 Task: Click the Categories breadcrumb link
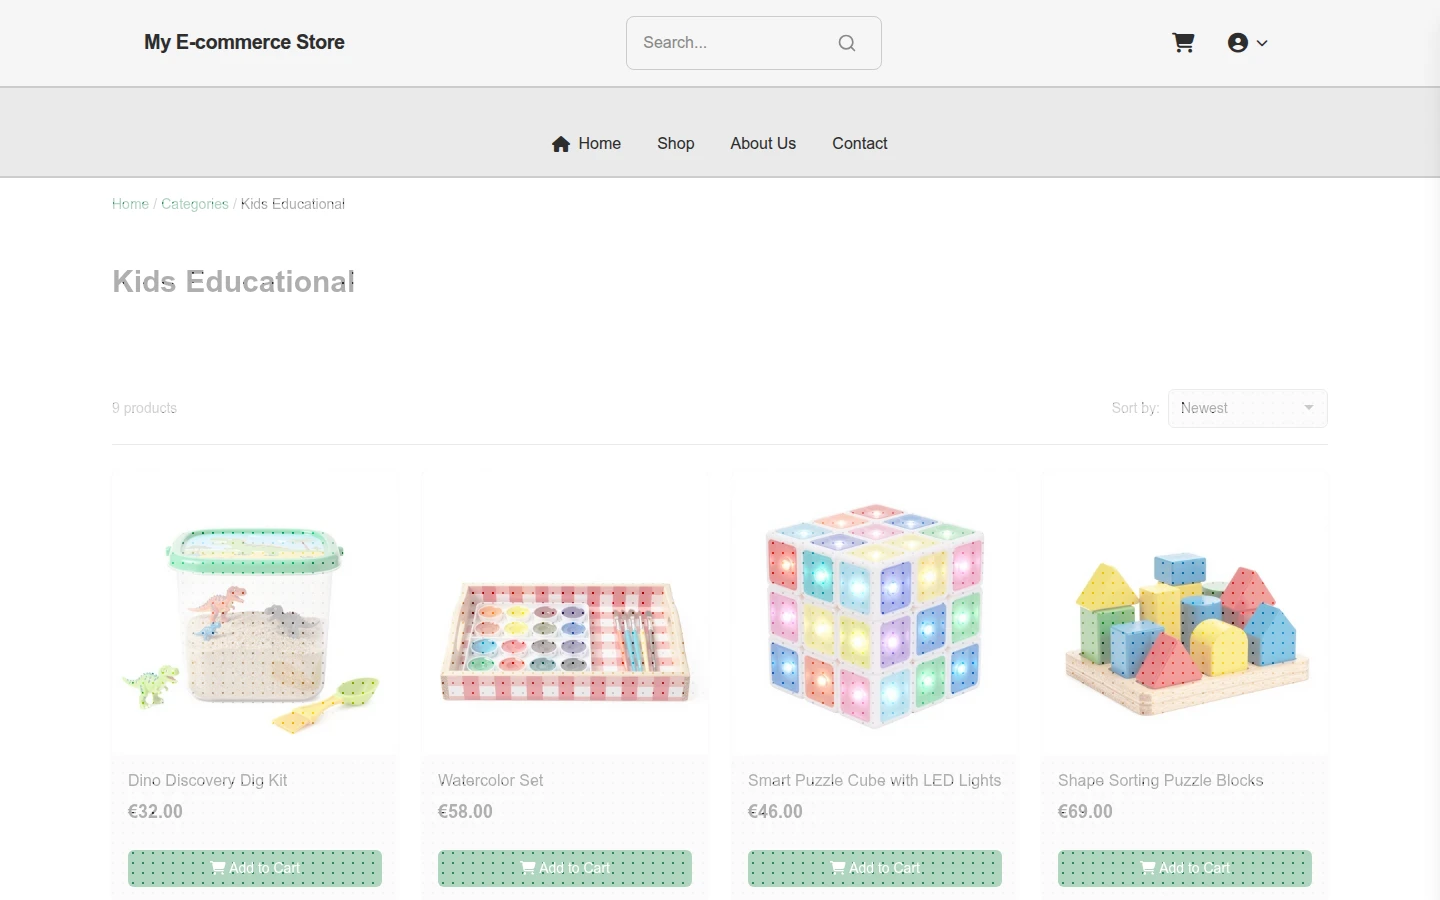(195, 204)
